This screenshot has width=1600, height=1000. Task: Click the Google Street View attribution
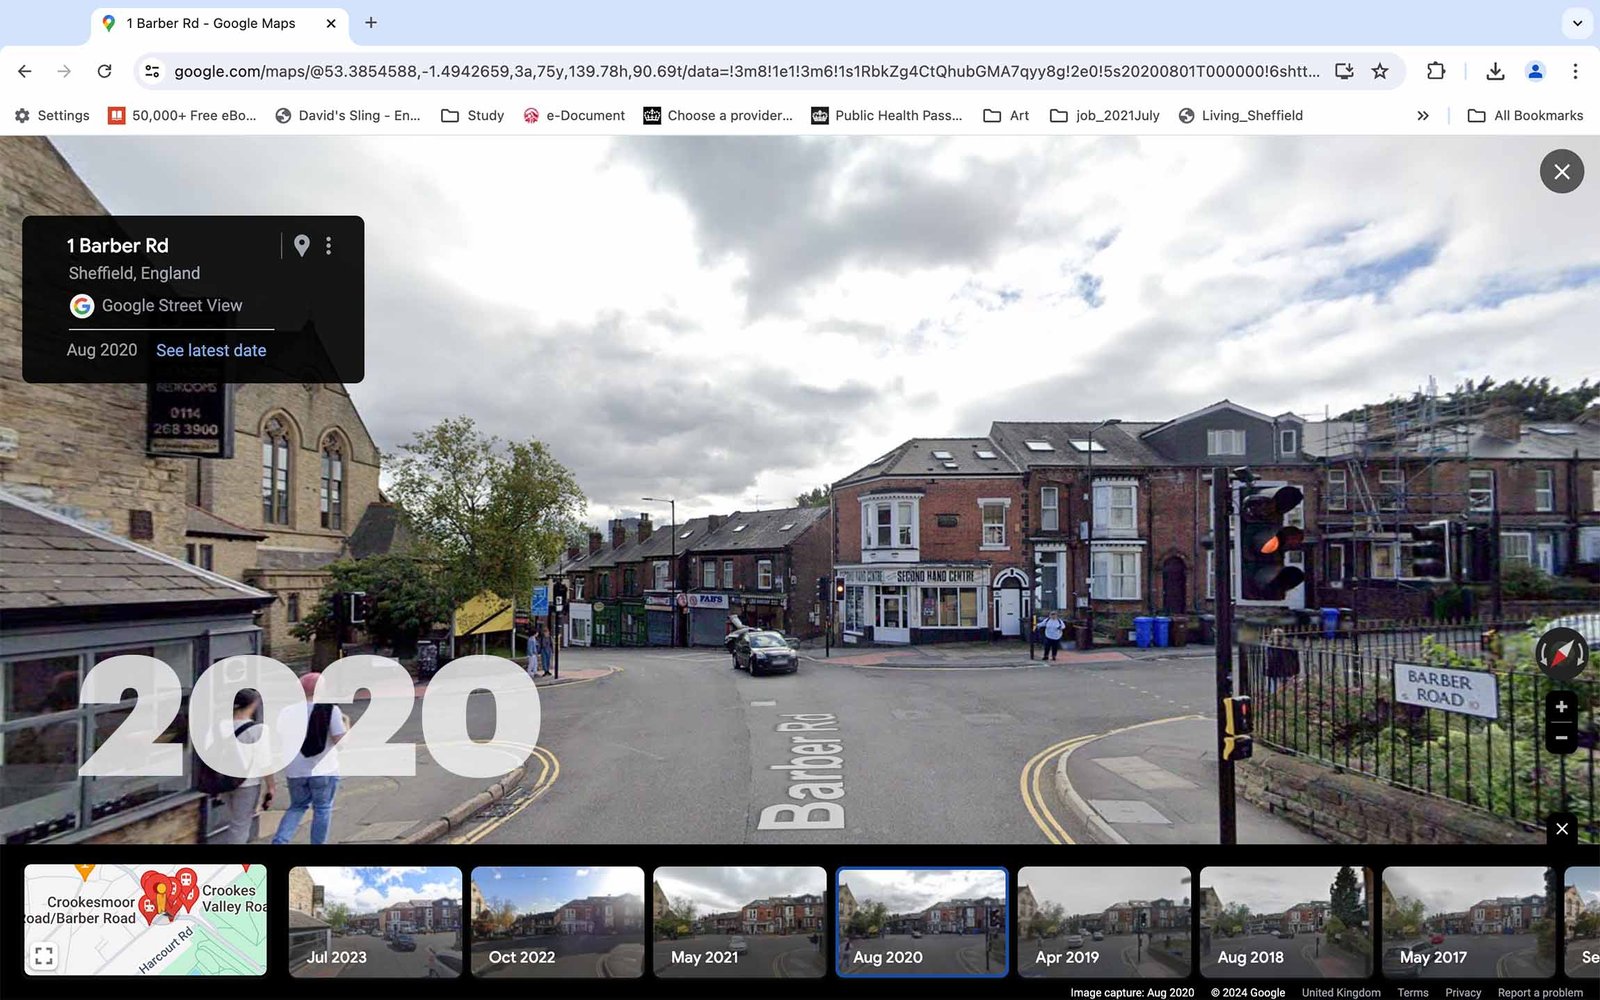click(x=156, y=306)
